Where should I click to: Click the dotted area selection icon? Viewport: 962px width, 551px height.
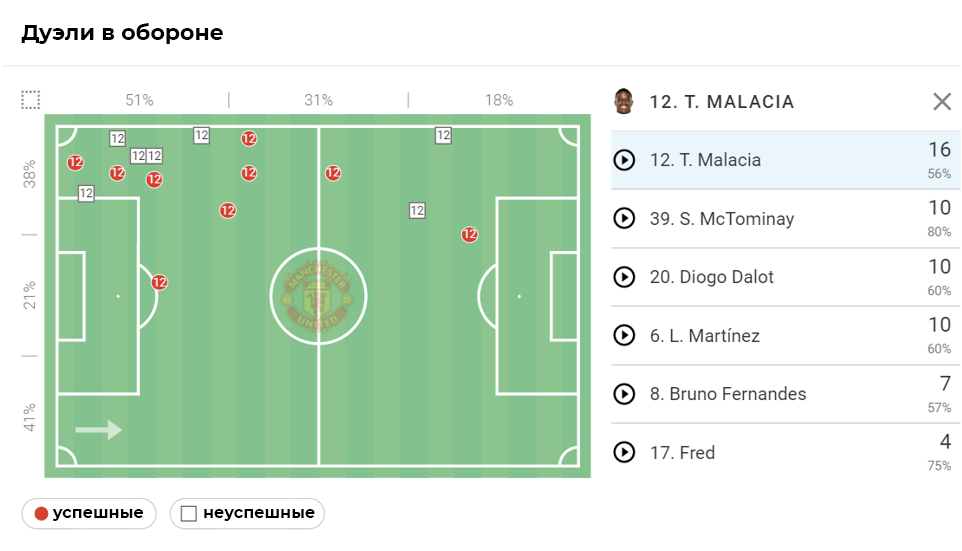[31, 100]
